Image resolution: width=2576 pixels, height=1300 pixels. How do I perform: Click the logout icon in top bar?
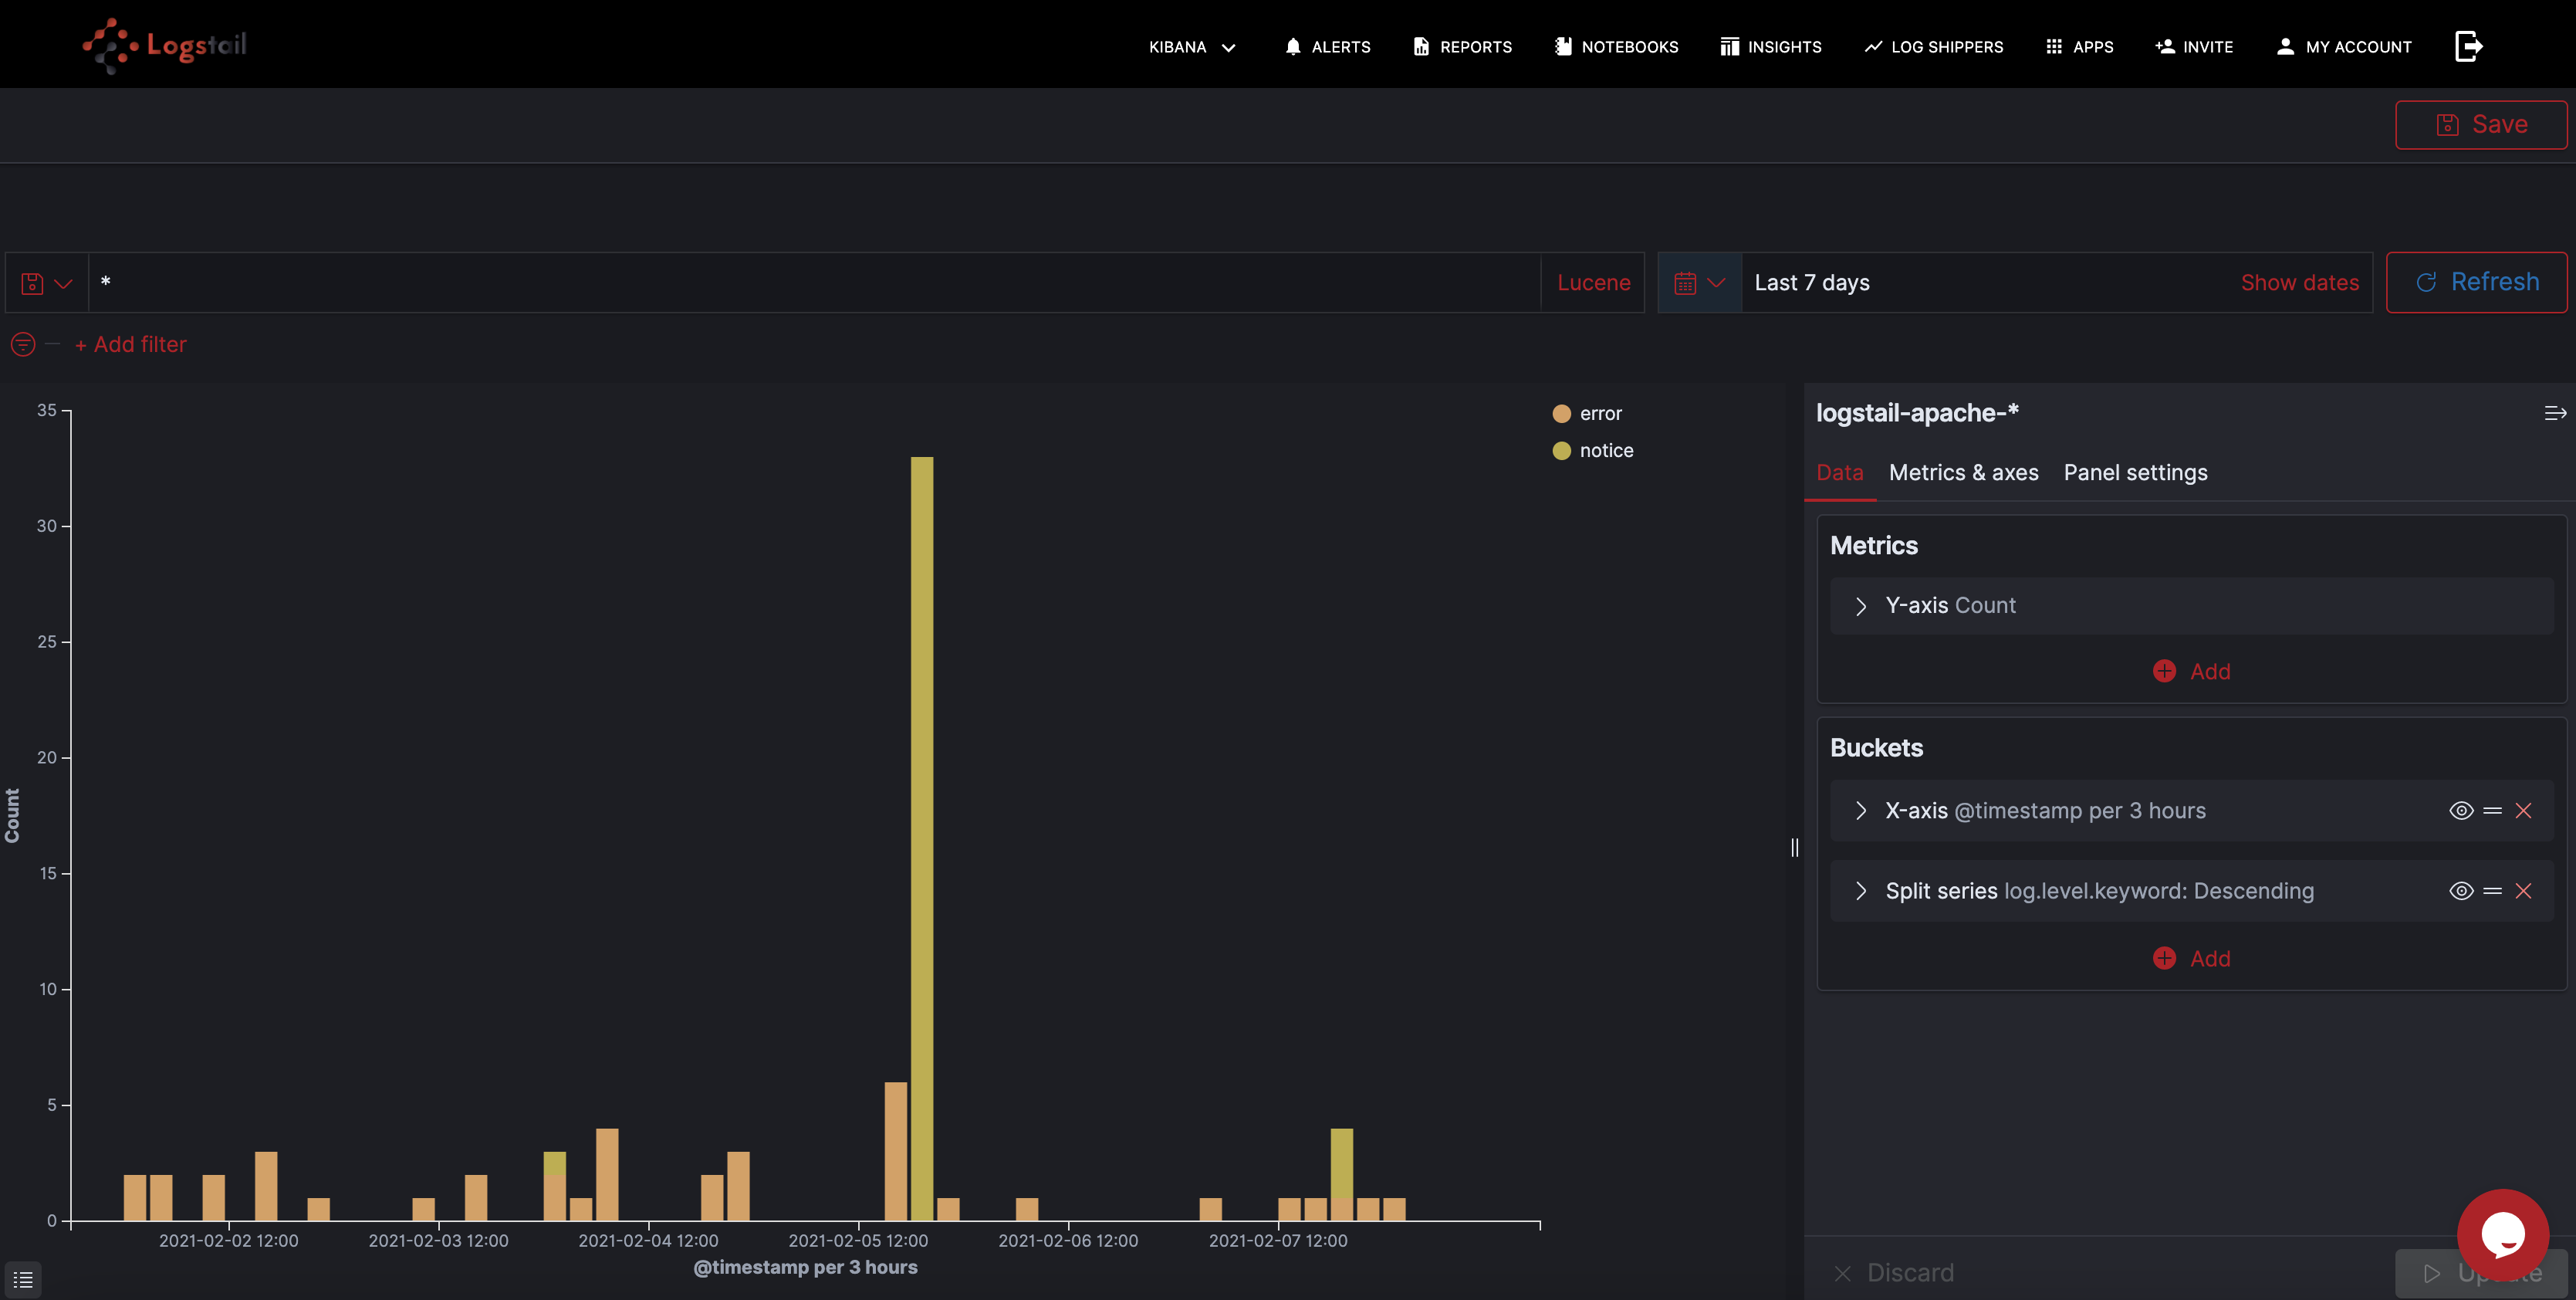coord(2468,46)
